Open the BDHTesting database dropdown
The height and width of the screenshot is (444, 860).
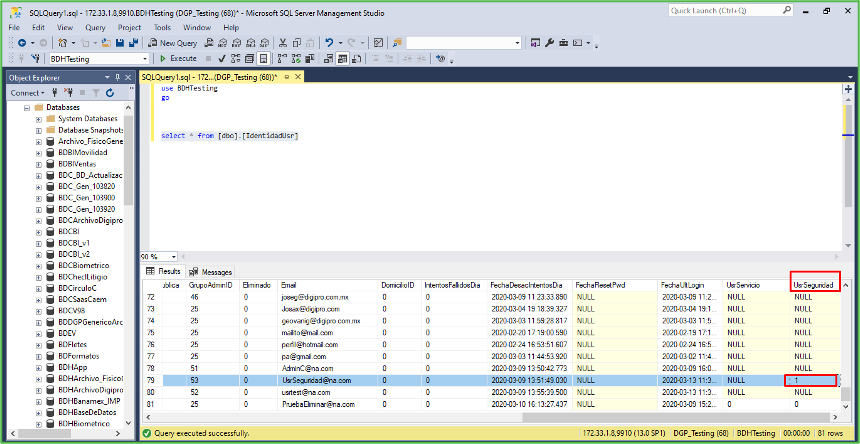144,59
